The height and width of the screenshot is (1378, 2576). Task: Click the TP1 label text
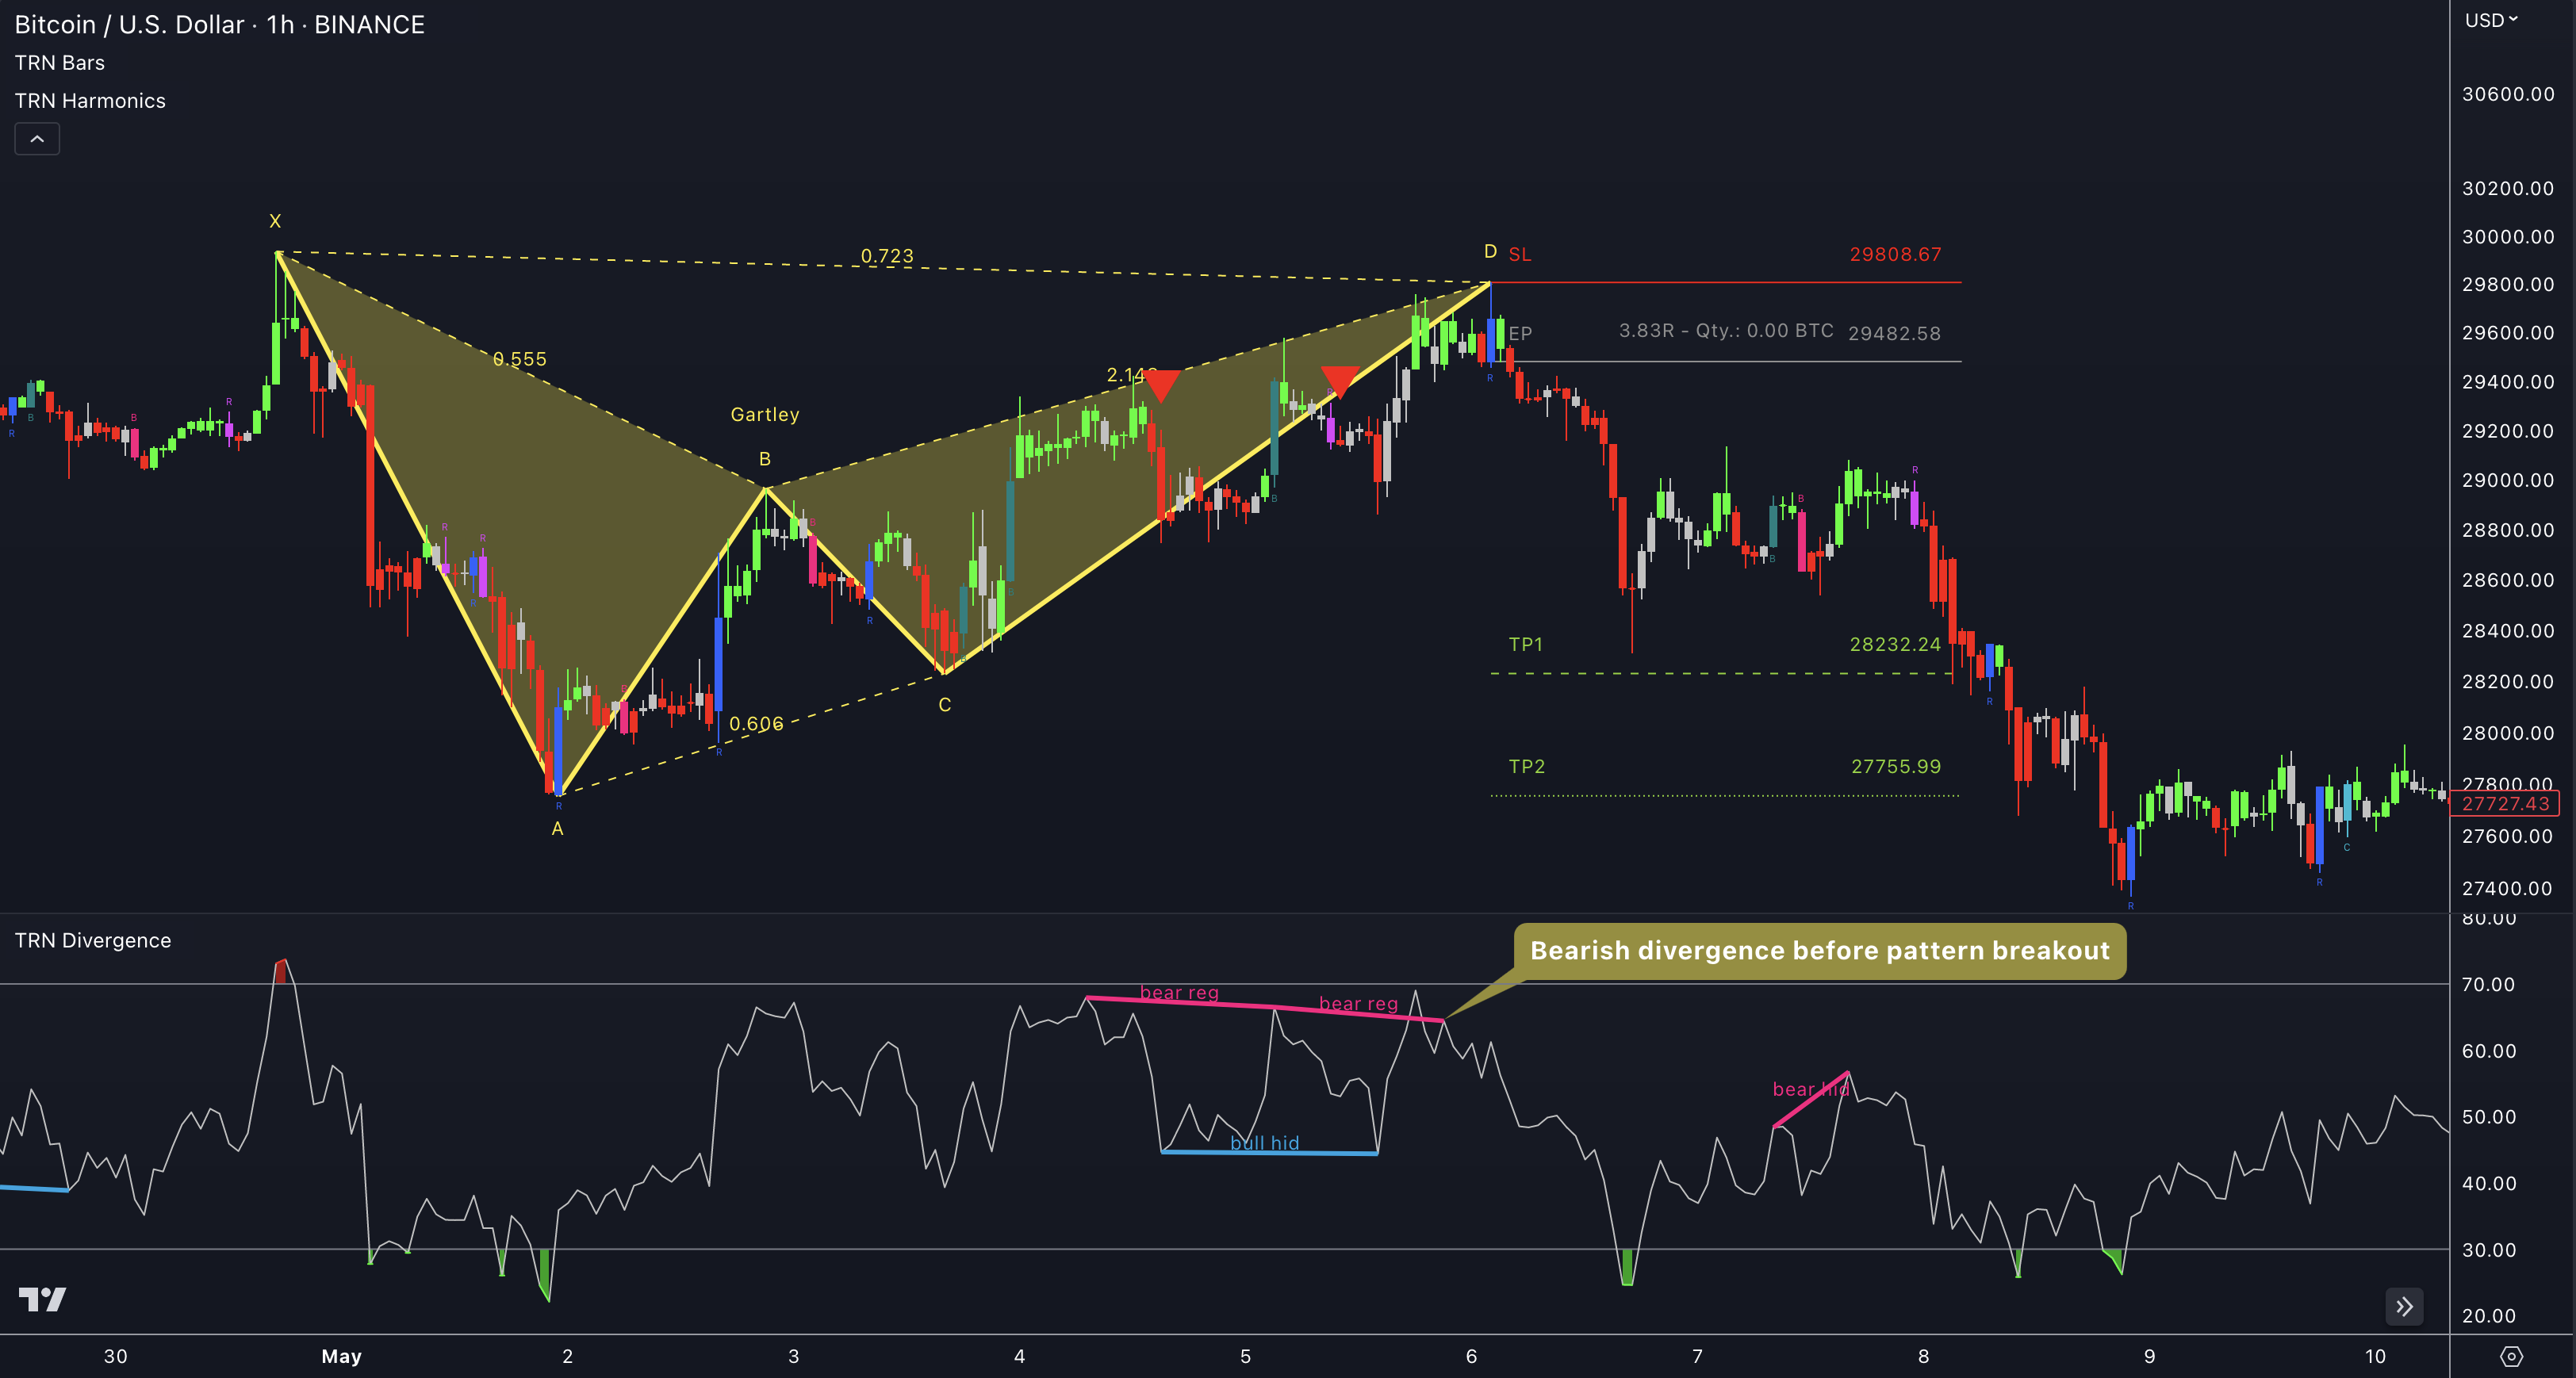click(1526, 644)
